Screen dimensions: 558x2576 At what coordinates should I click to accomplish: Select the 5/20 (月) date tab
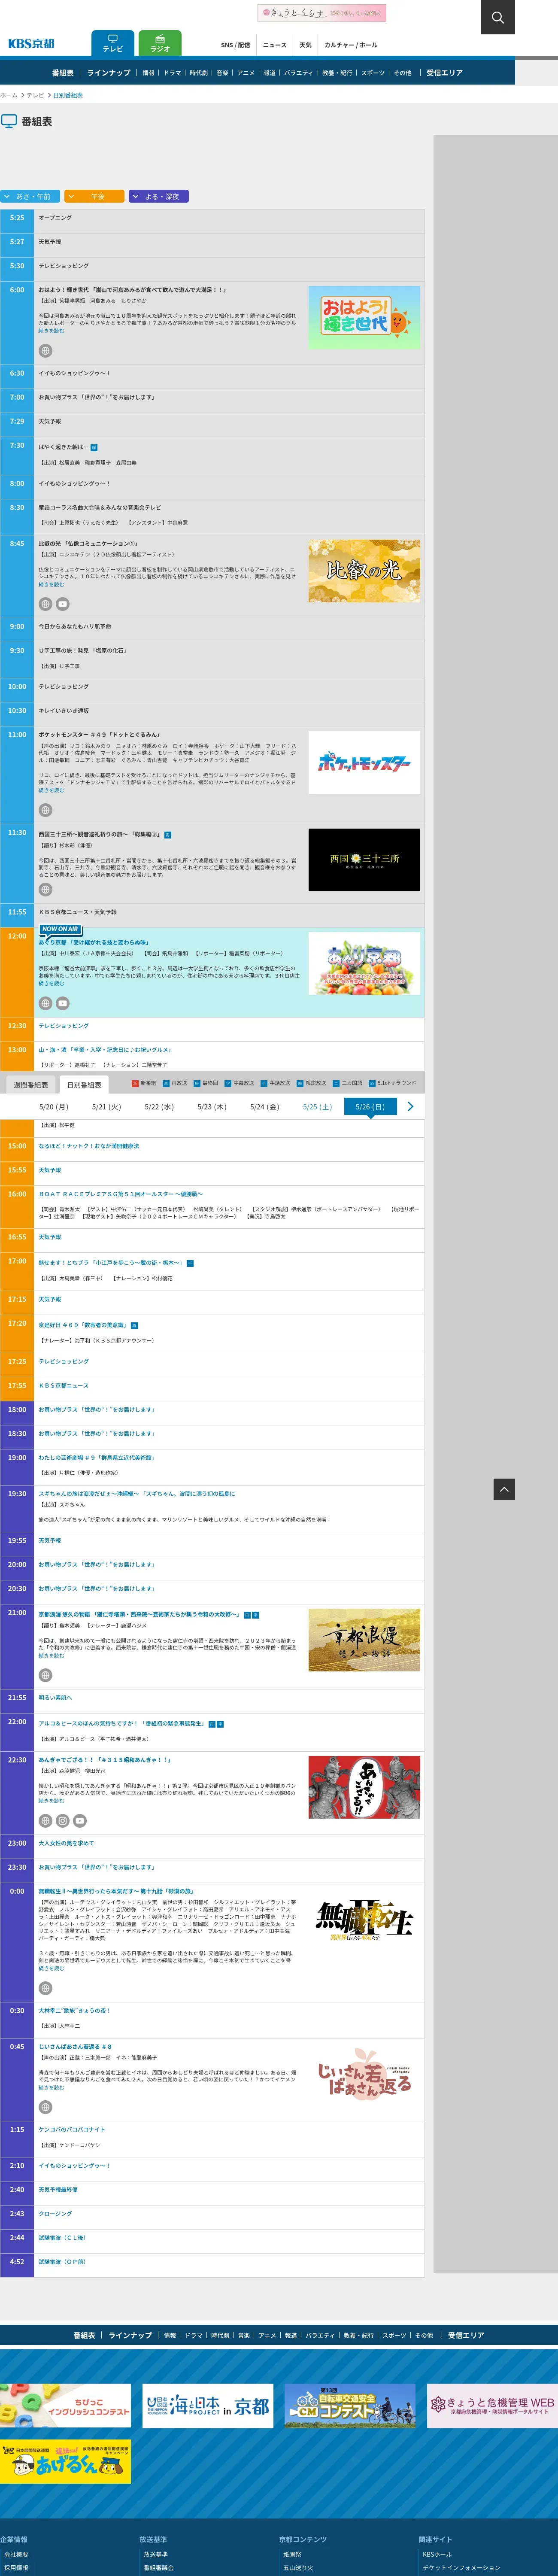pos(54,1107)
